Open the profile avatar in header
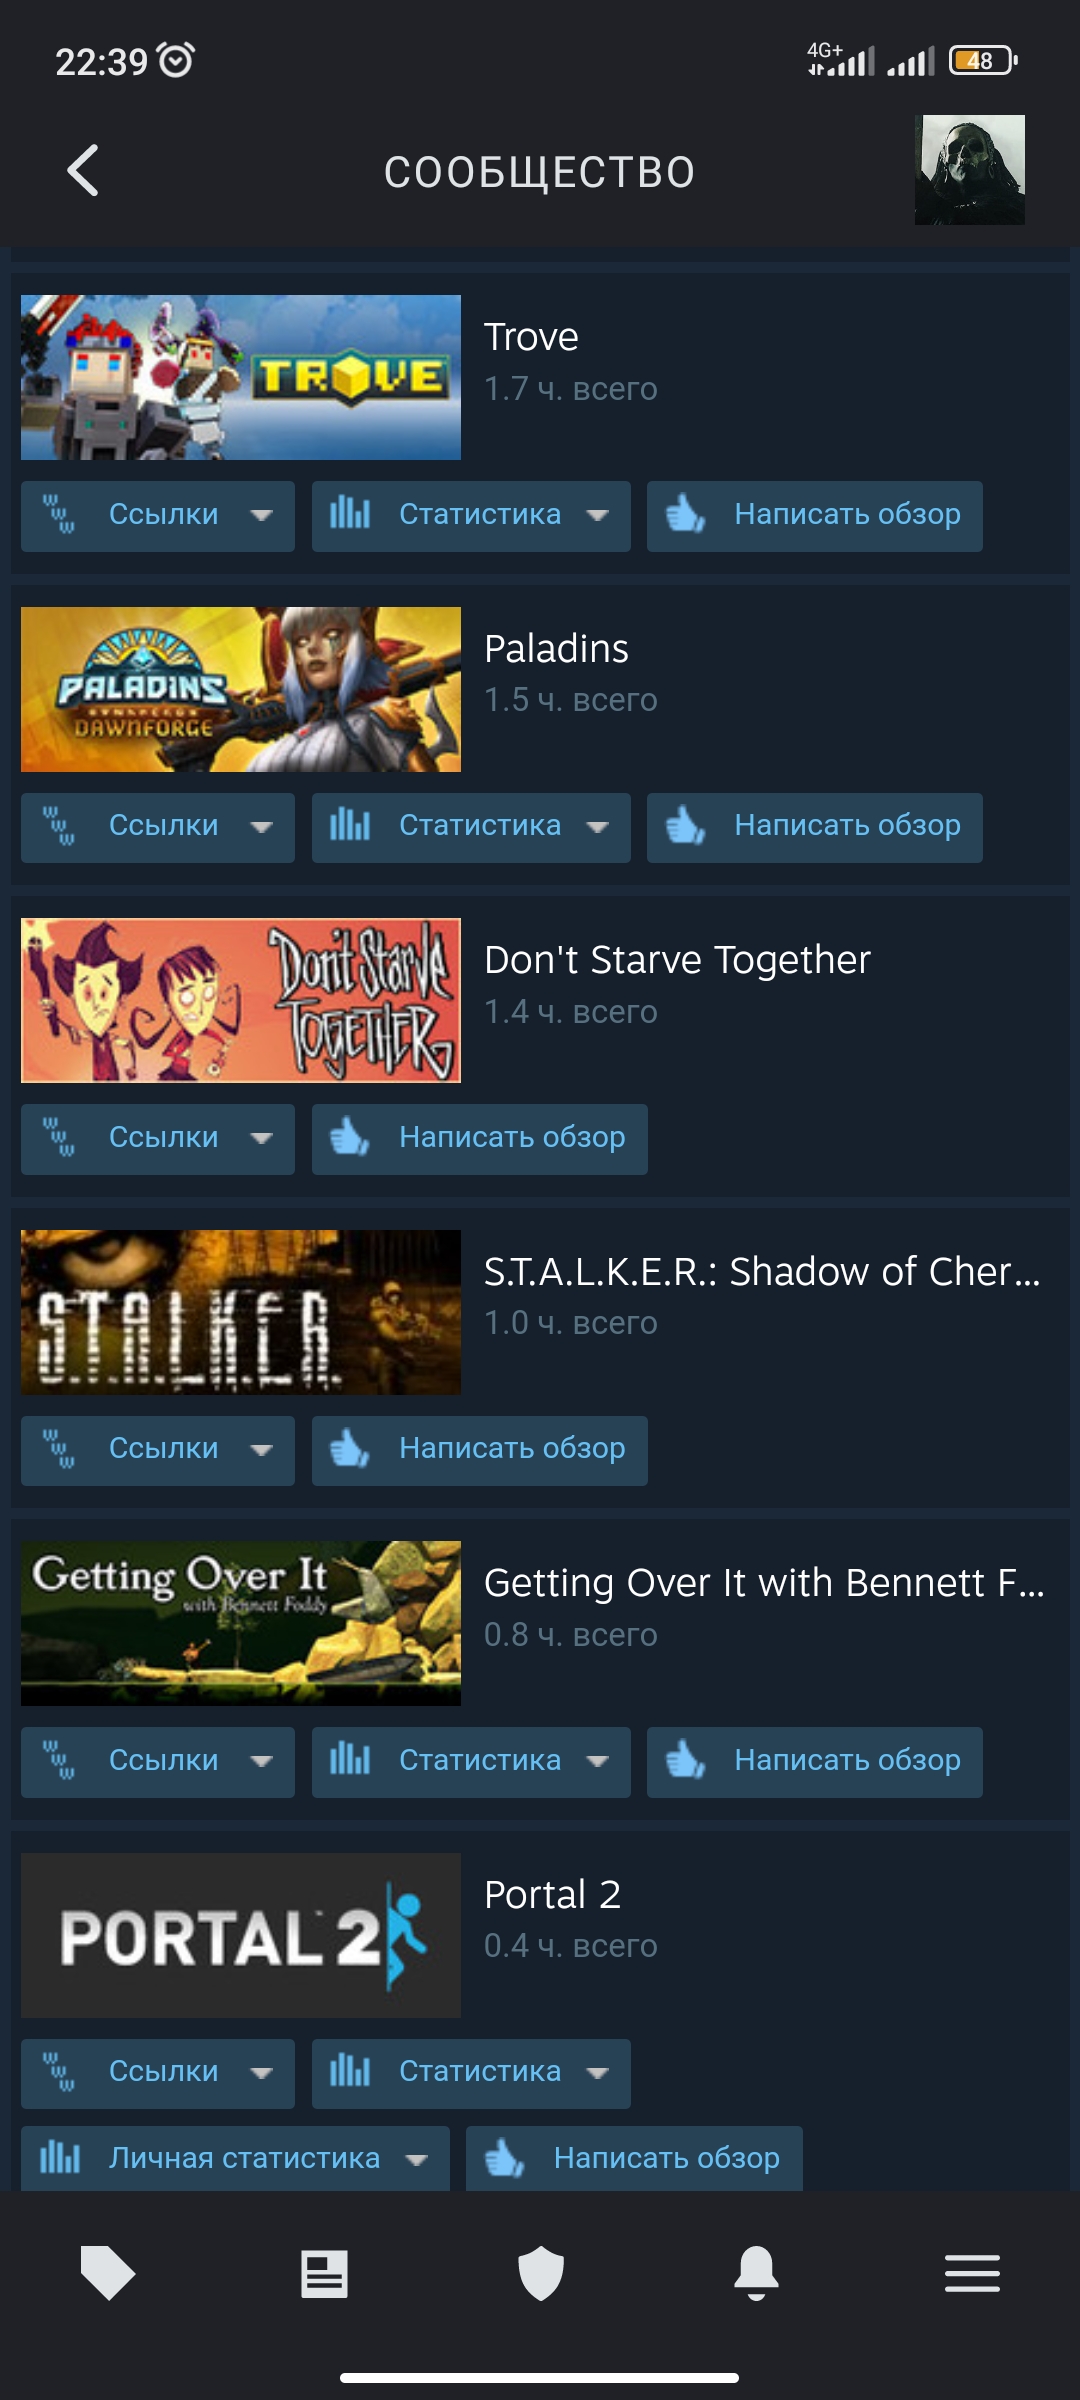 tap(969, 170)
